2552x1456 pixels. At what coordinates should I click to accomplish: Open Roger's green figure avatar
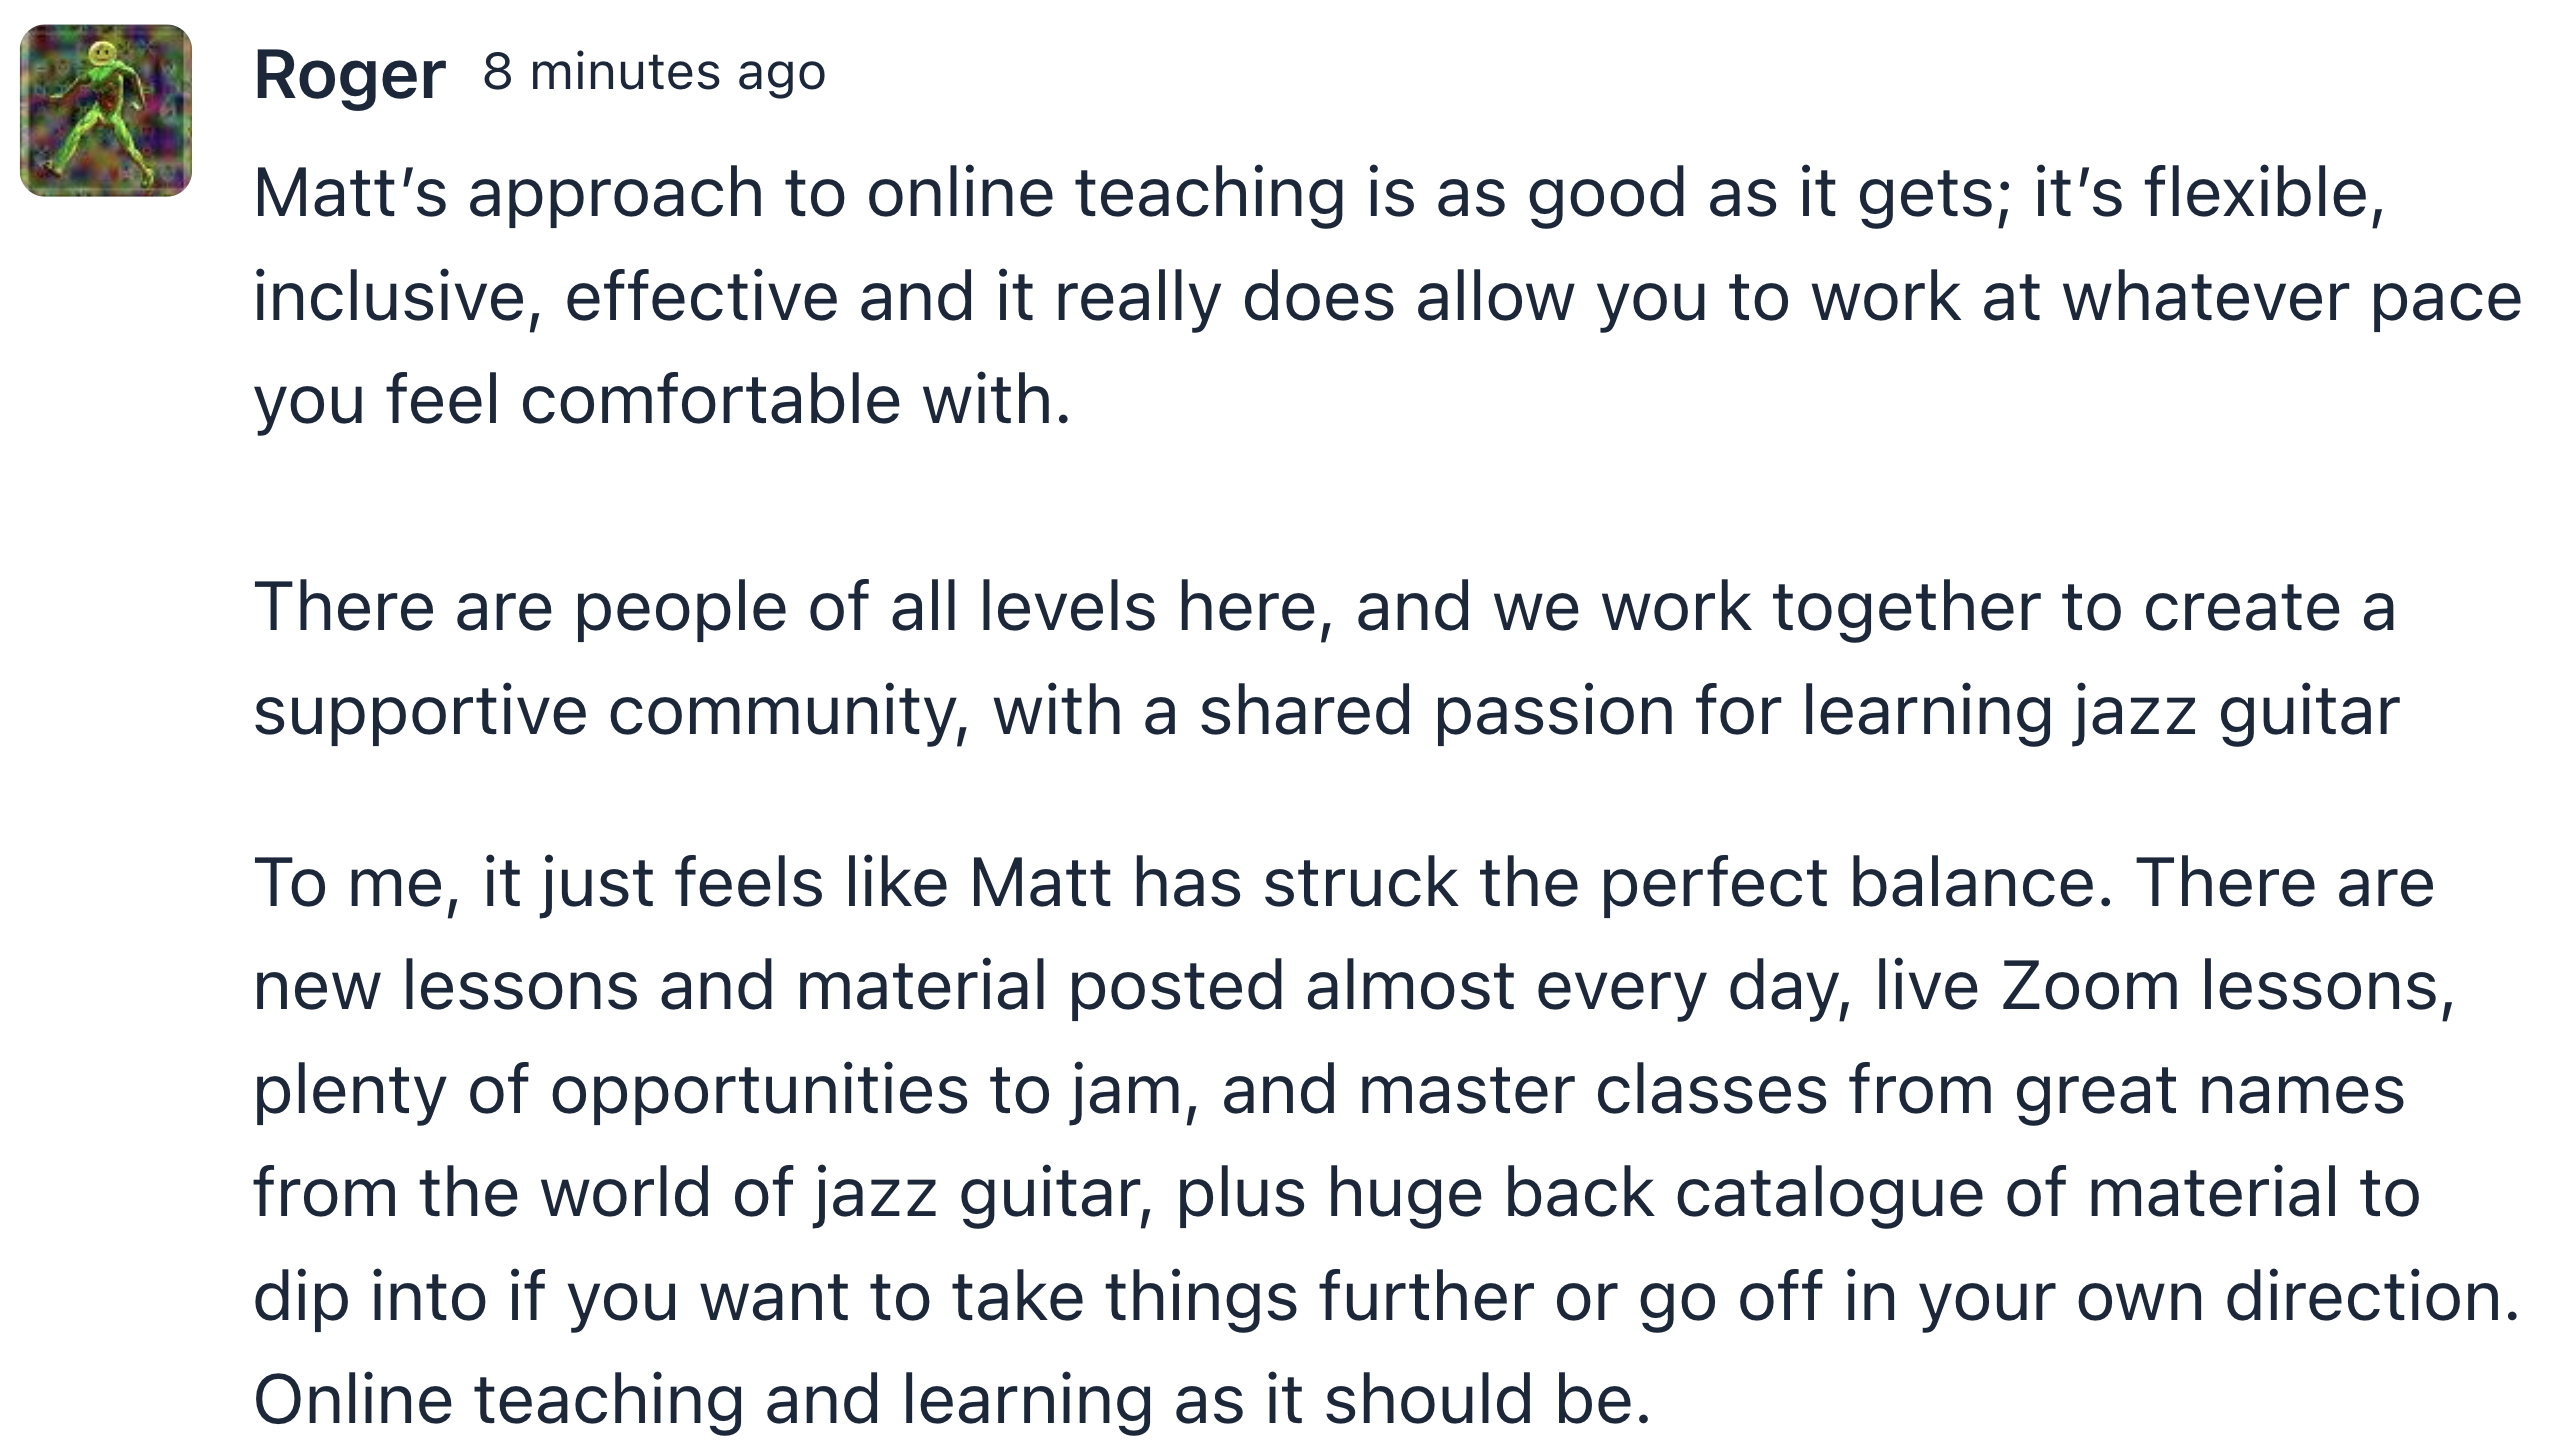pyautogui.click(x=106, y=110)
